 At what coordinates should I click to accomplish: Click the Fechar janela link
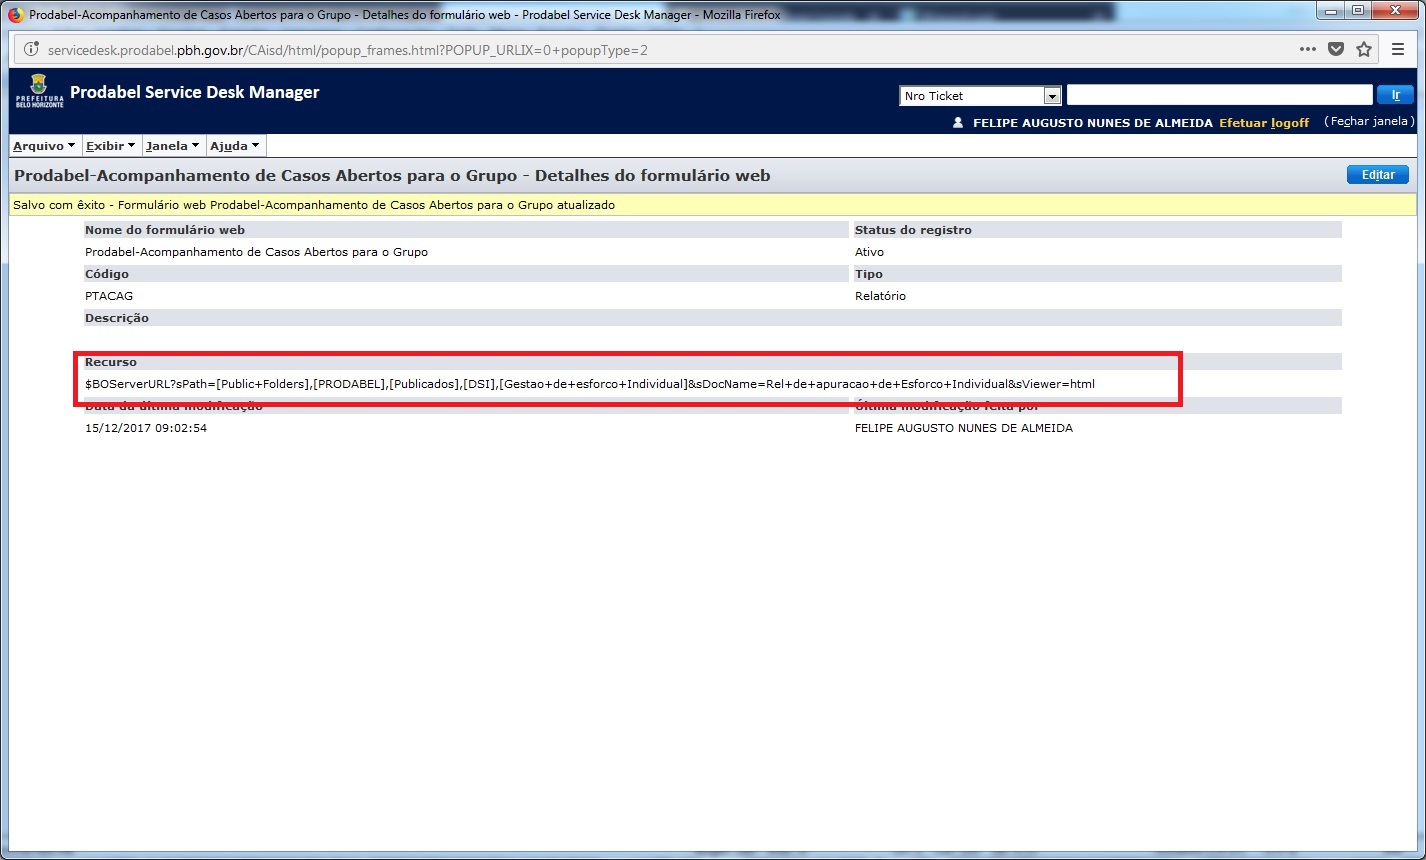(1370, 121)
